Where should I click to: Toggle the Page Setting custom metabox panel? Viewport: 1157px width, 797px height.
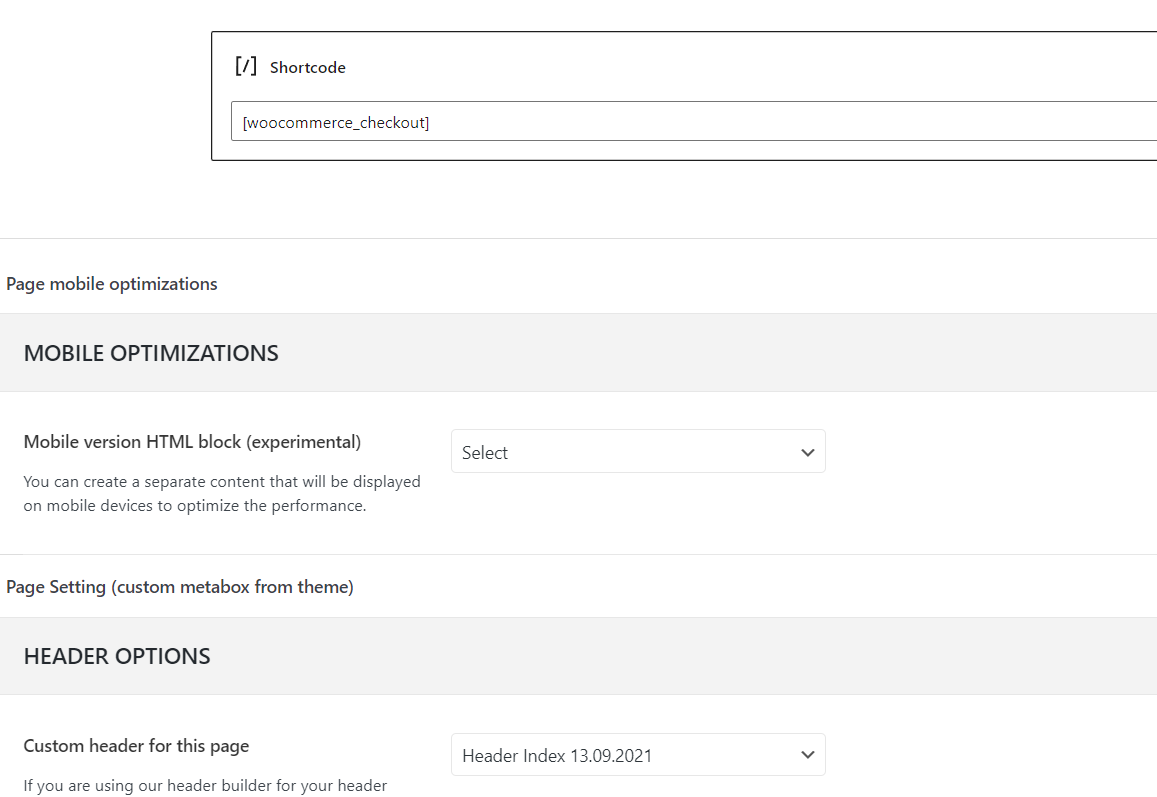180,587
